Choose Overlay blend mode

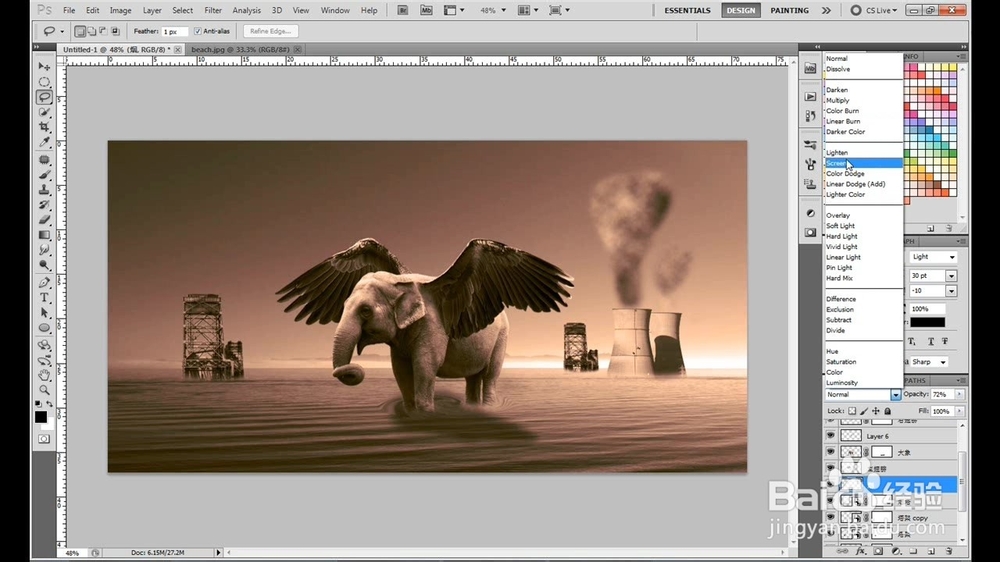(864, 215)
